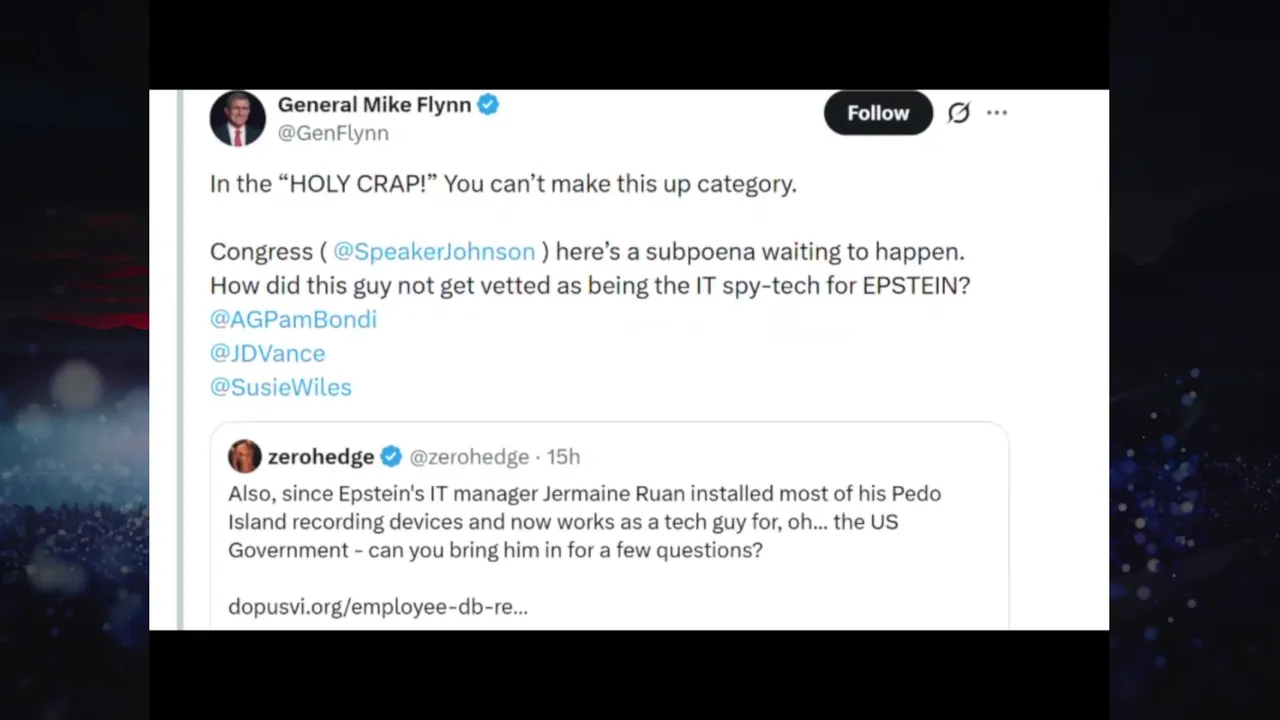Select the @GenFlynn handle
Viewport: 1280px width, 720px height.
point(333,133)
